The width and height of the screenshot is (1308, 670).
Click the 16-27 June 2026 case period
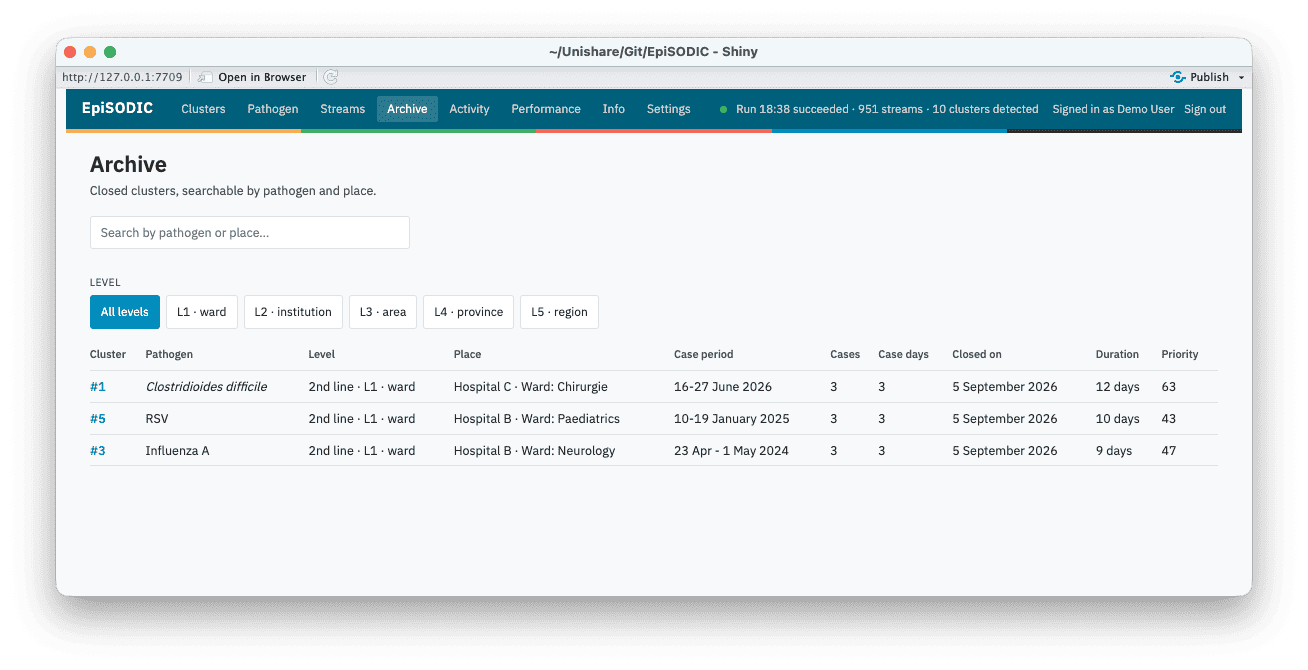tap(723, 386)
